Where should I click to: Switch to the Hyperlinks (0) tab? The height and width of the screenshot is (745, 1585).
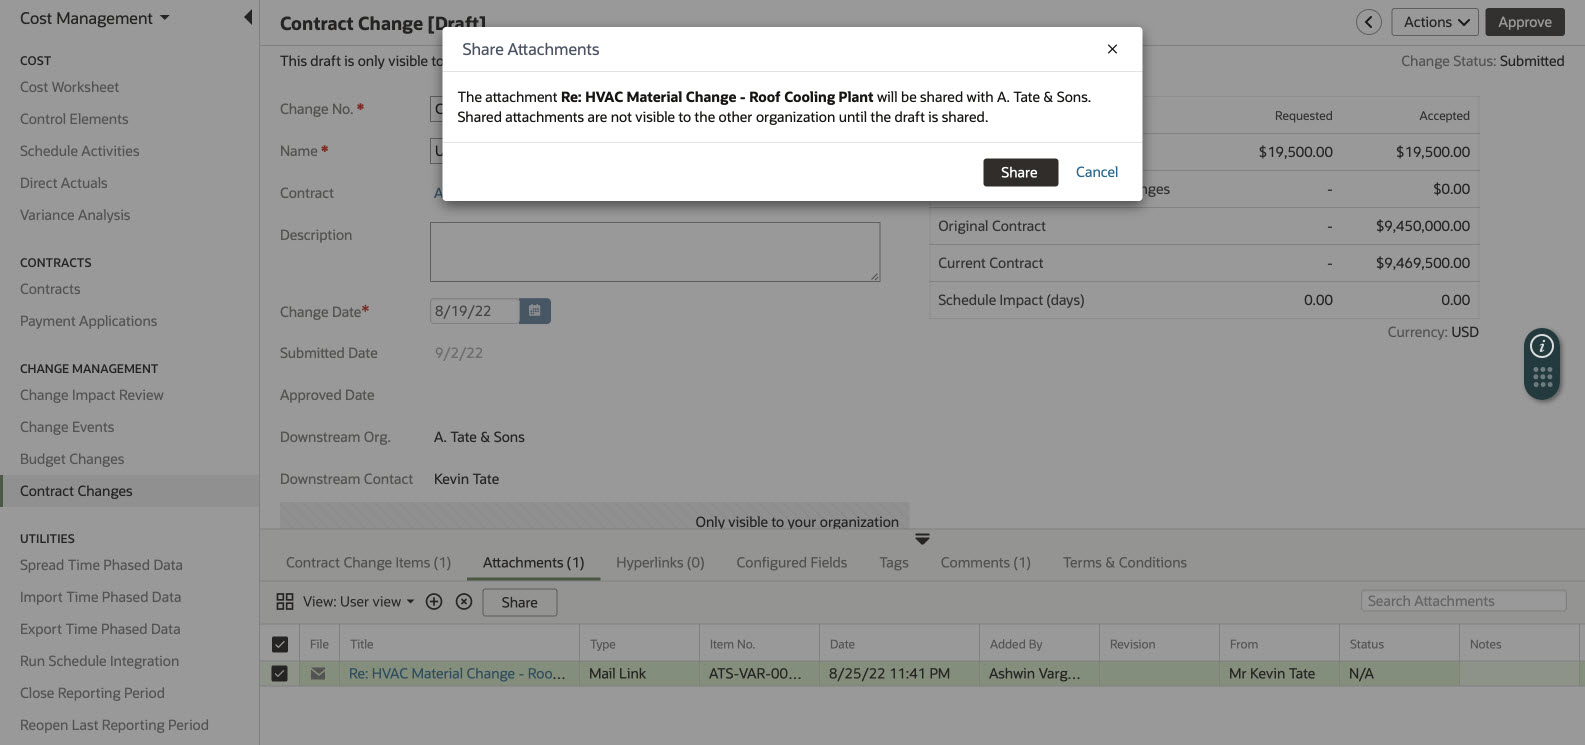coord(660,563)
